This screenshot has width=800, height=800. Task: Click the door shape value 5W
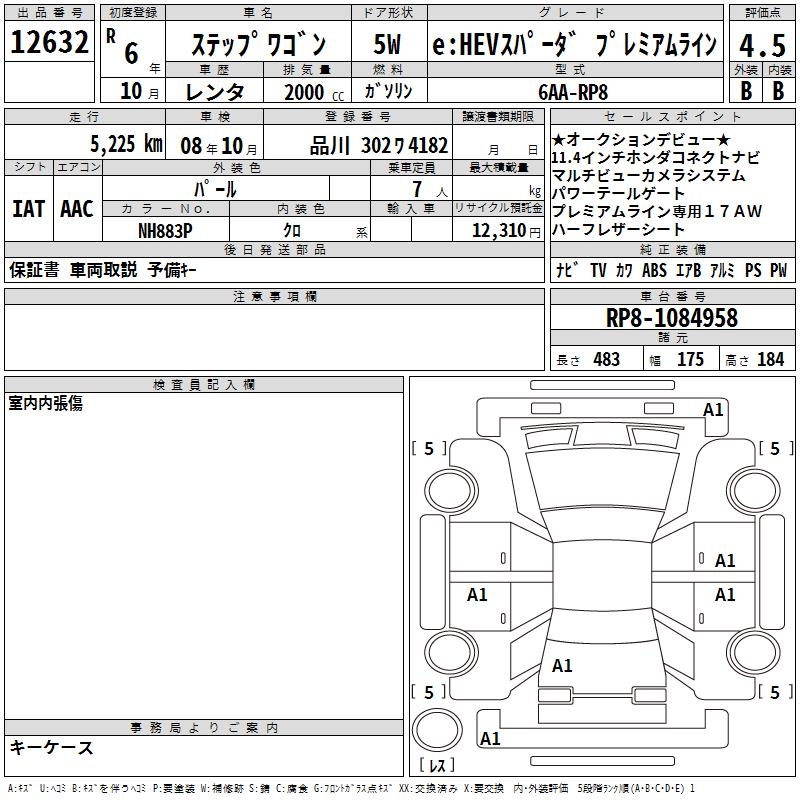[388, 44]
